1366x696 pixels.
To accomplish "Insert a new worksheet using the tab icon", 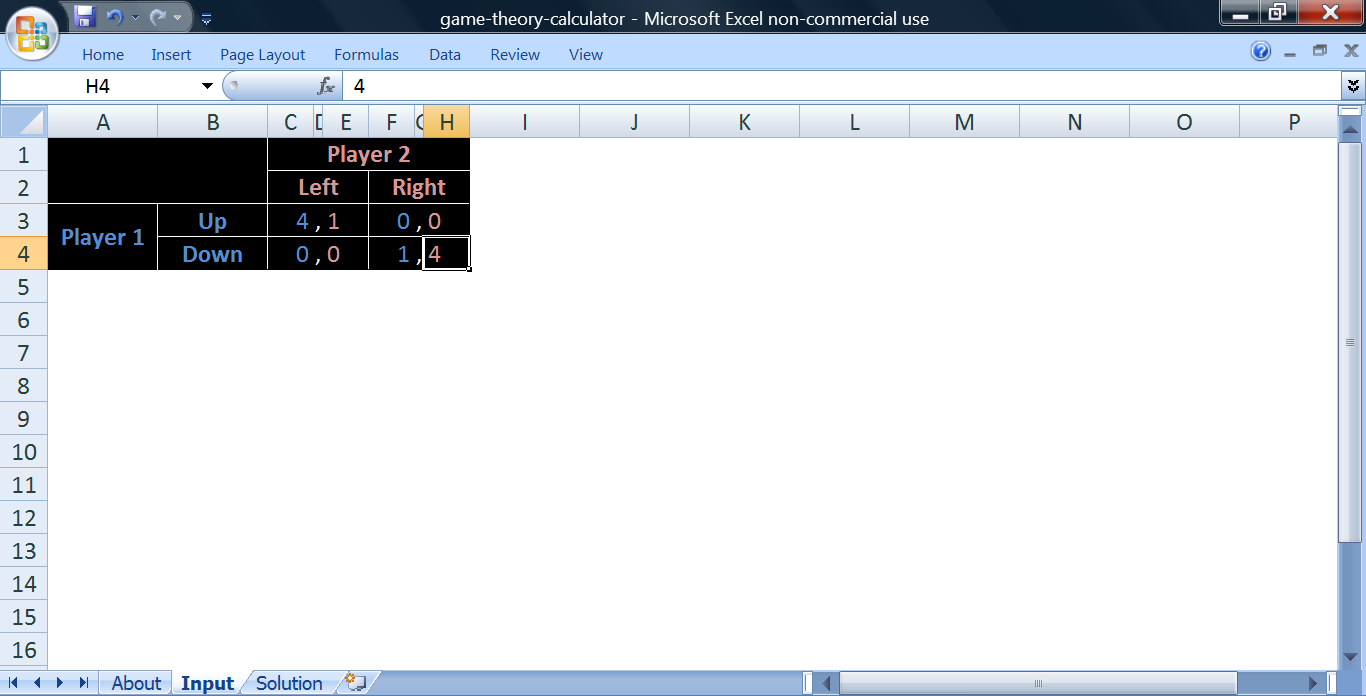I will (355, 682).
